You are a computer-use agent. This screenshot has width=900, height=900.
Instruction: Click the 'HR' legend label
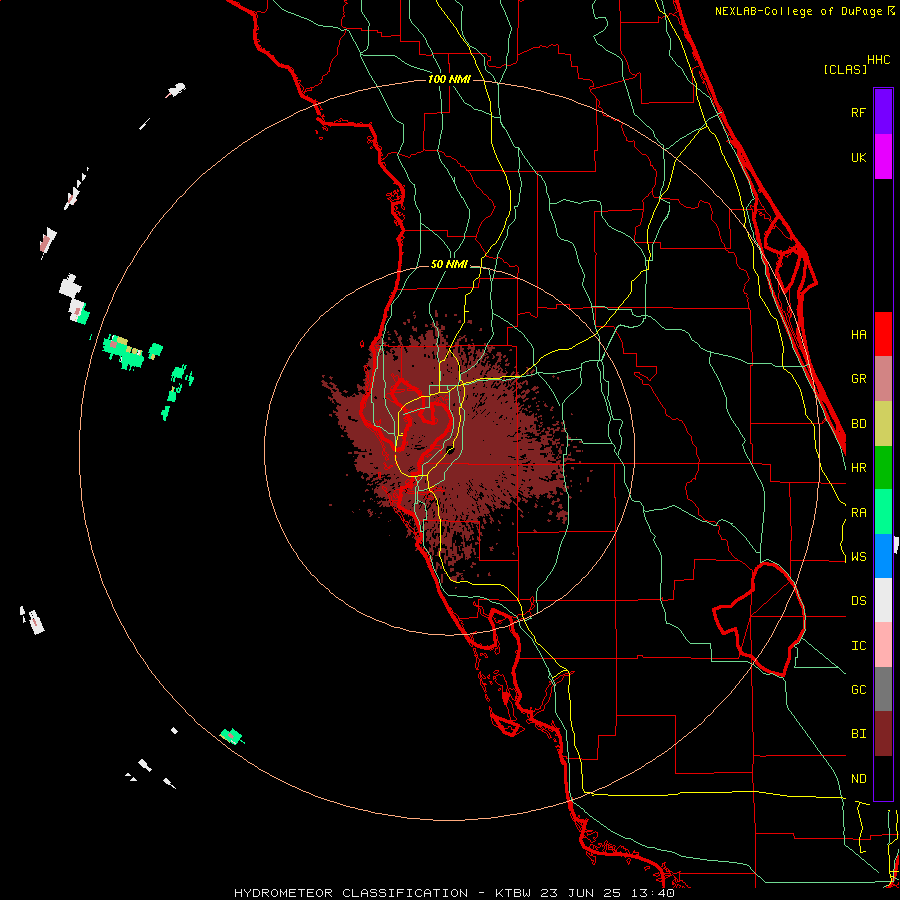tap(858, 468)
